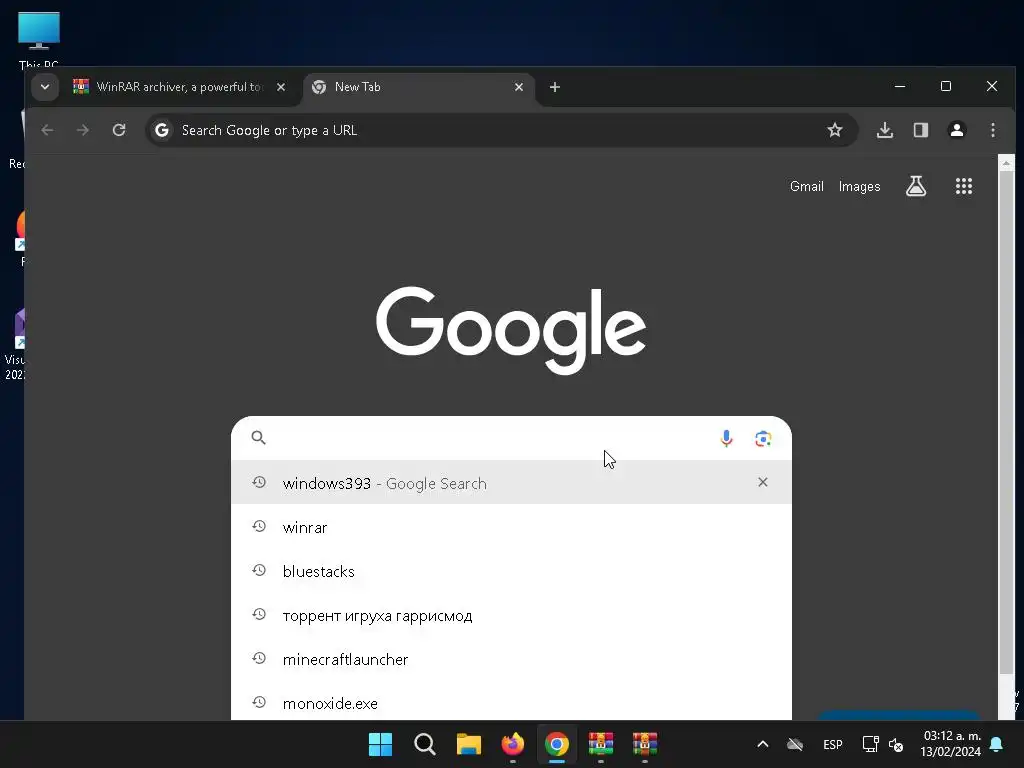
Task: Open the notifications bell icon
Action: [x=997, y=744]
